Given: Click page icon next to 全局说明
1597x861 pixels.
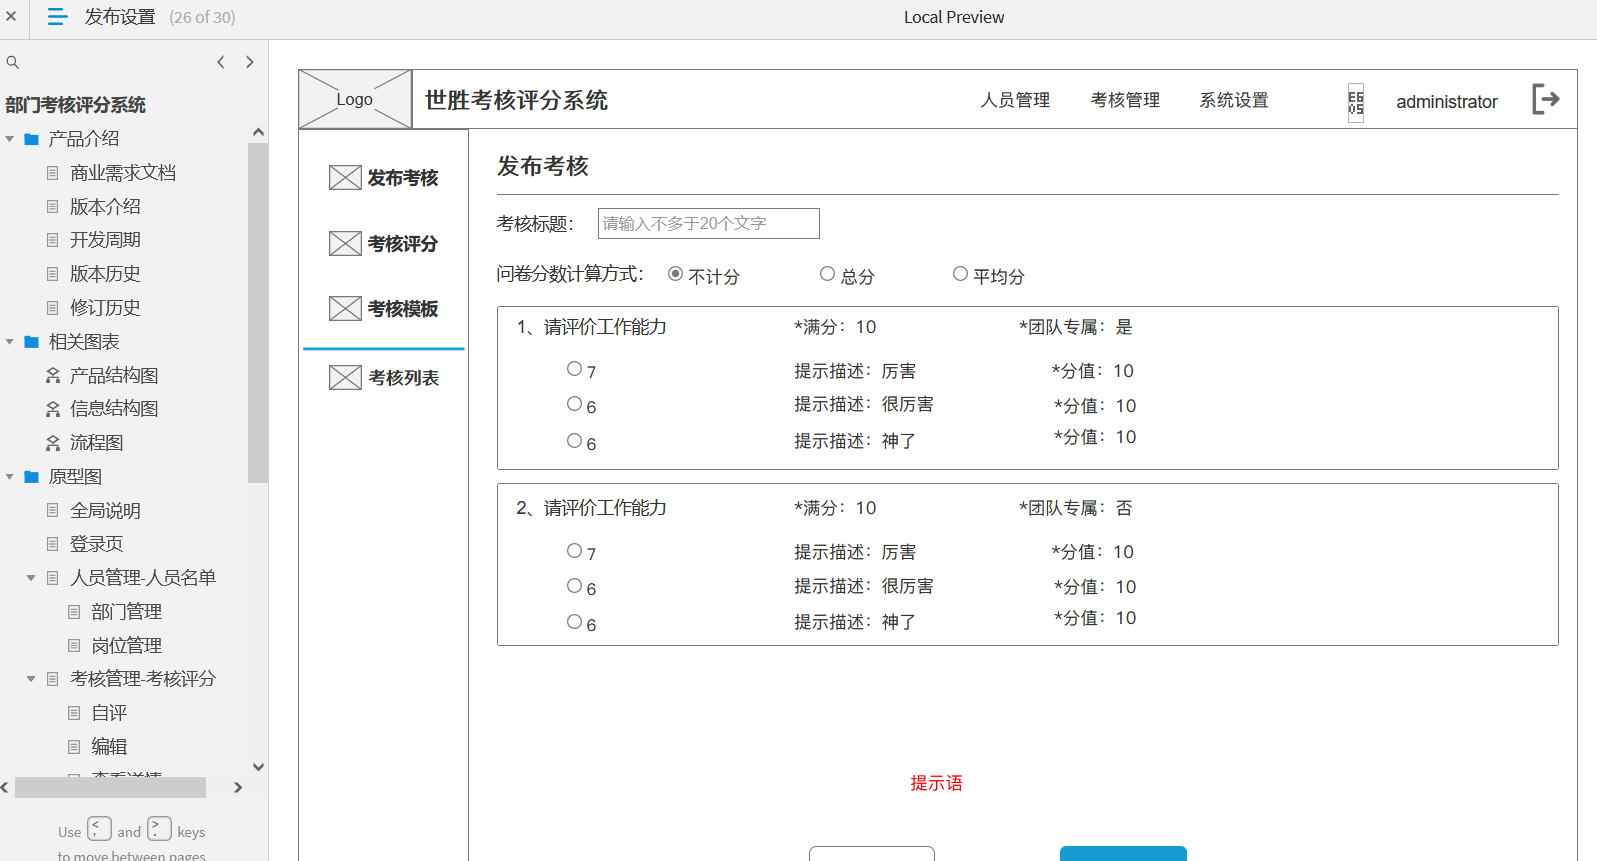Looking at the screenshot, I should [53, 511].
